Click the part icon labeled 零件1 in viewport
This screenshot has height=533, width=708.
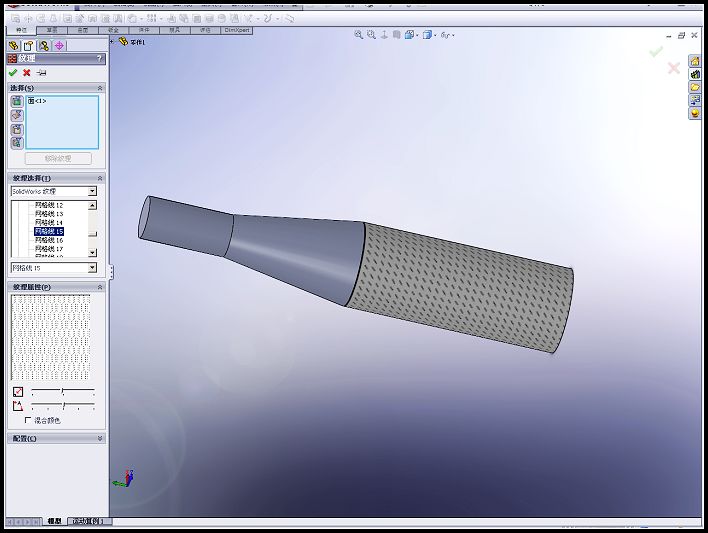(123, 42)
